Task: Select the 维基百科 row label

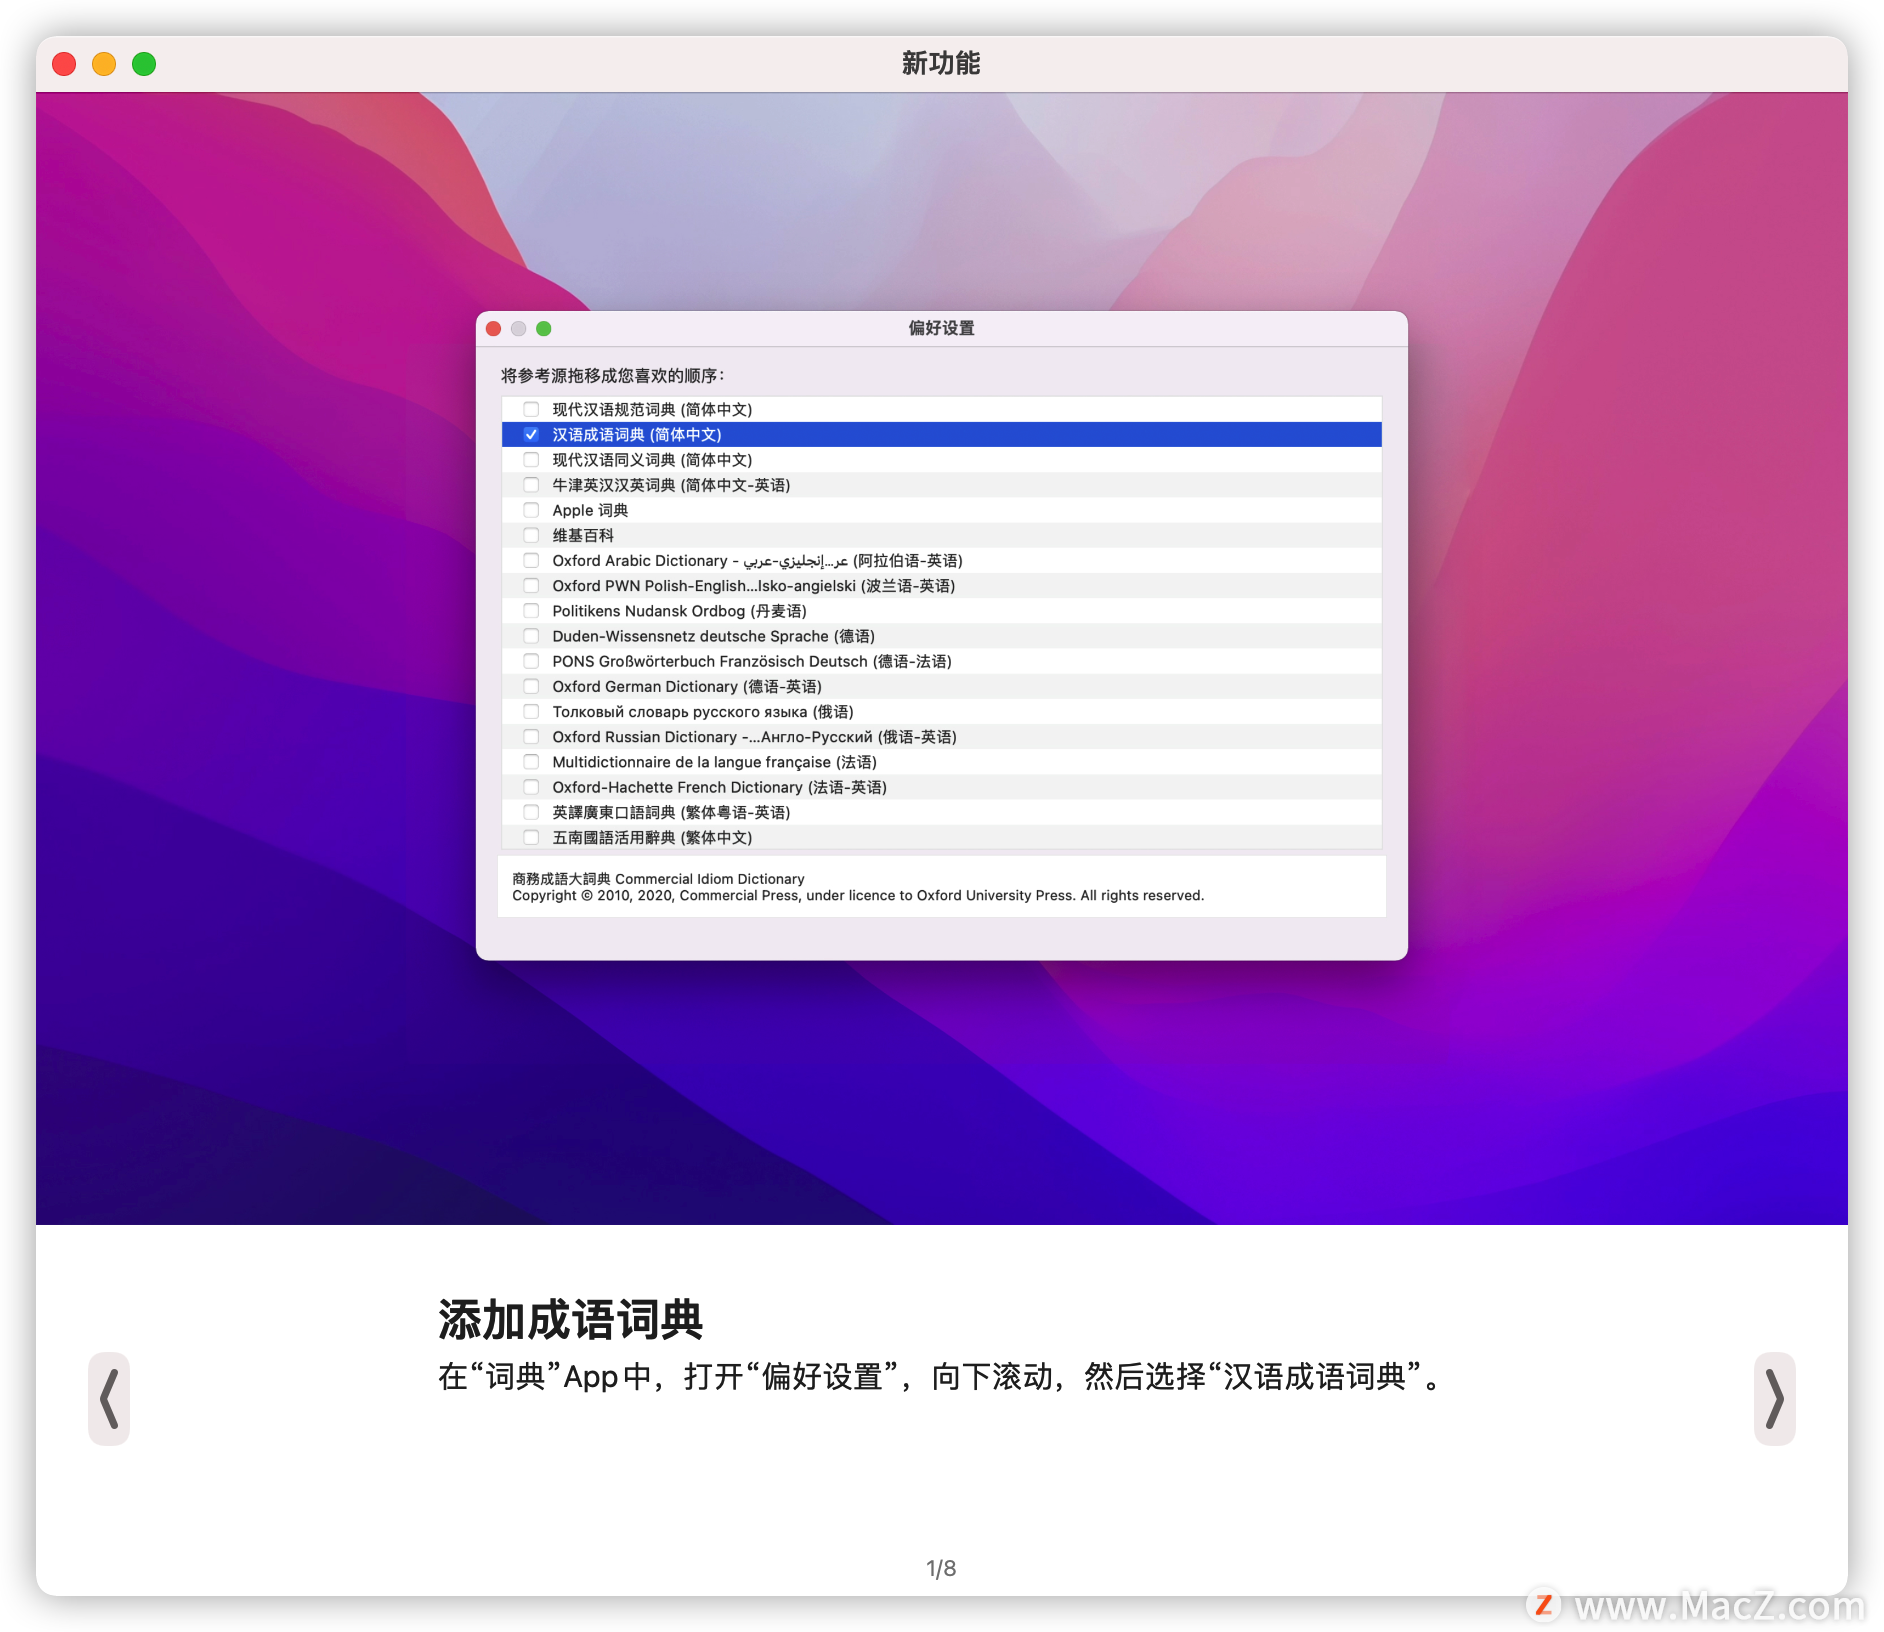Action: pyautogui.click(x=583, y=535)
